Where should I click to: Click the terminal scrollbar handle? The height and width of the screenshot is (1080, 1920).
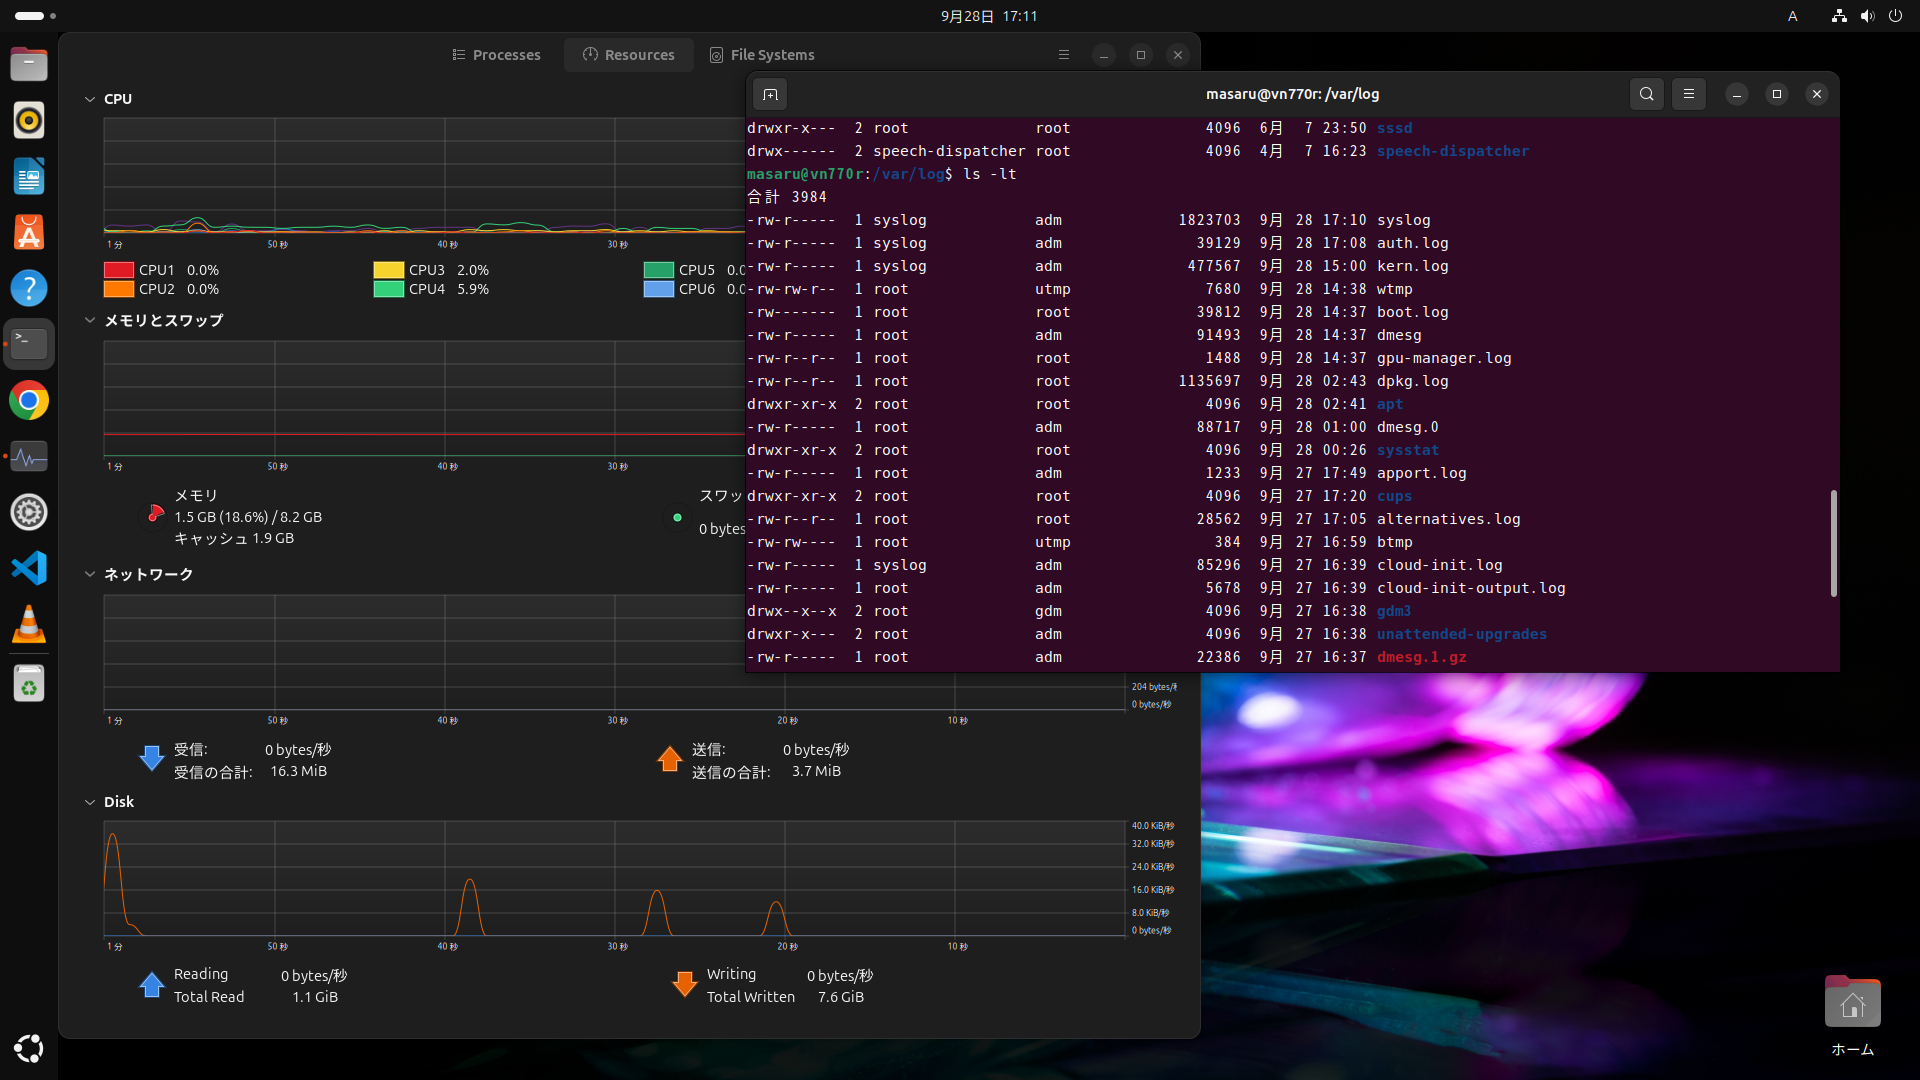pyautogui.click(x=1833, y=543)
